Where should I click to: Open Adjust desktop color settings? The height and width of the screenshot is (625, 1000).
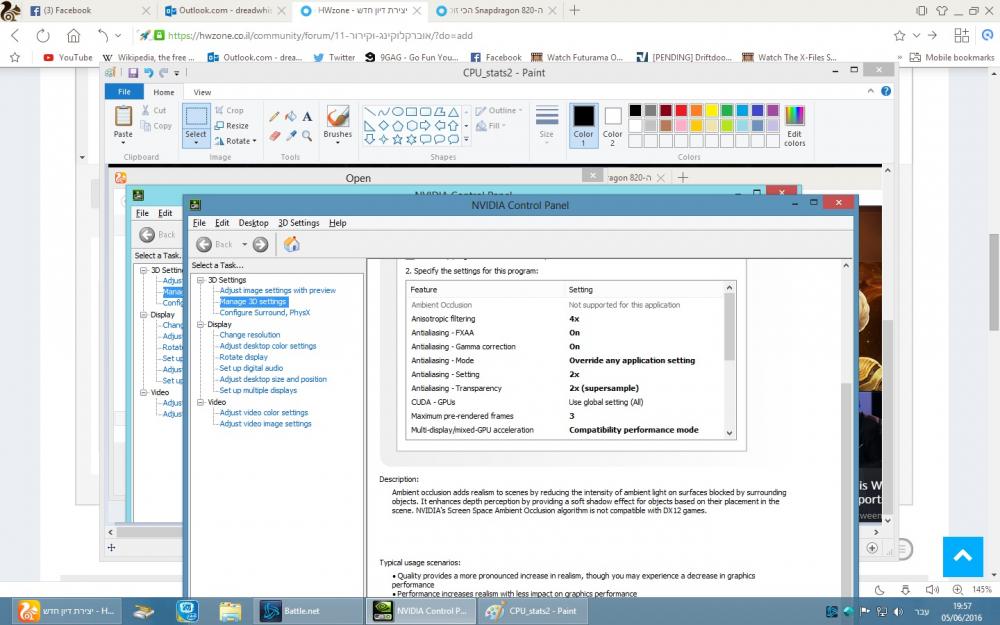pos(268,346)
